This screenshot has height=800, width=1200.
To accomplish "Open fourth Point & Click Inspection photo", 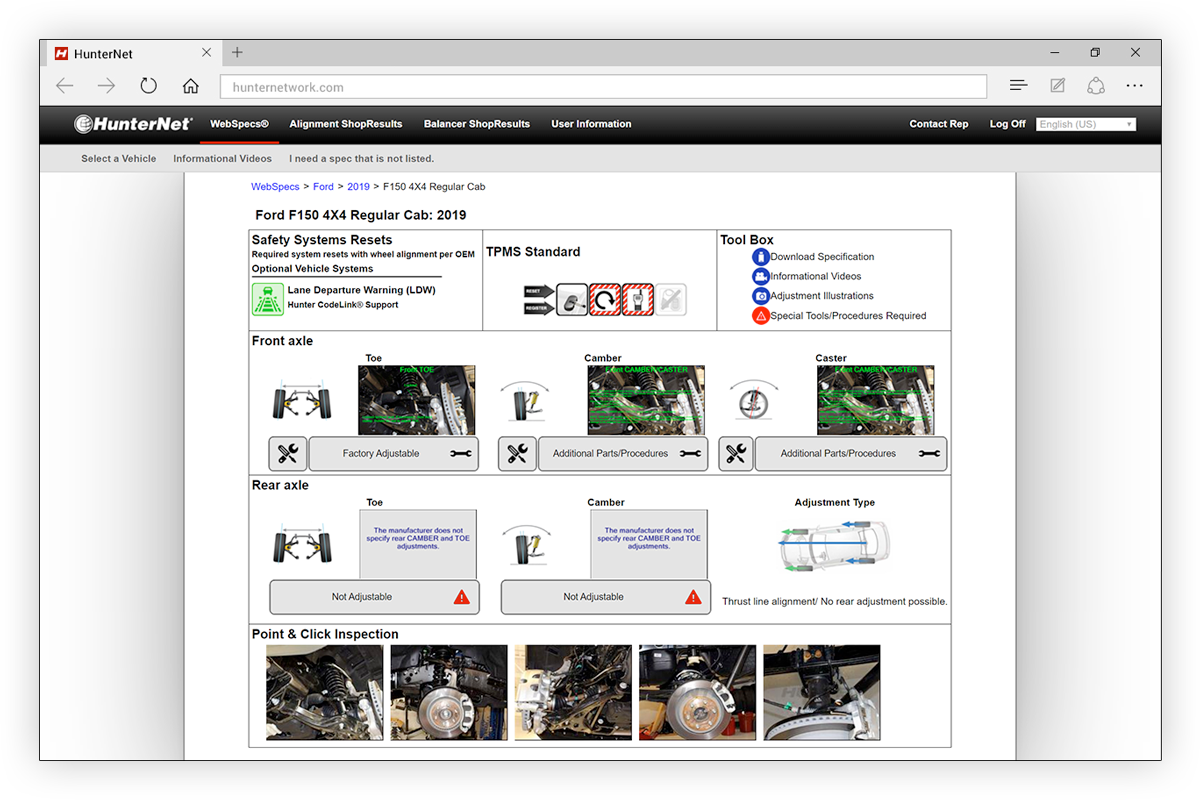I will 697,692.
